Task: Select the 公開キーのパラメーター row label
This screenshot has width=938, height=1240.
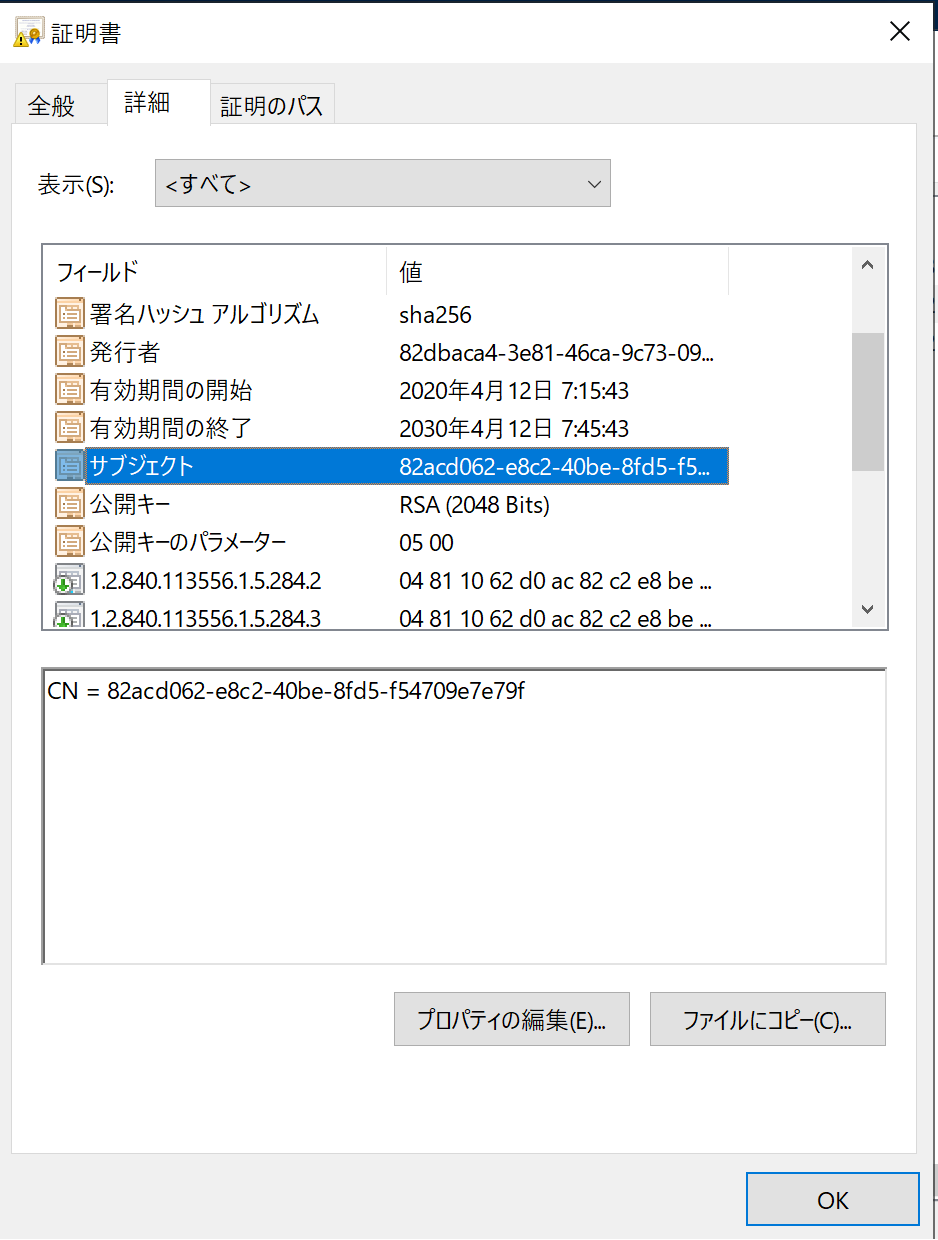Action: coord(188,542)
